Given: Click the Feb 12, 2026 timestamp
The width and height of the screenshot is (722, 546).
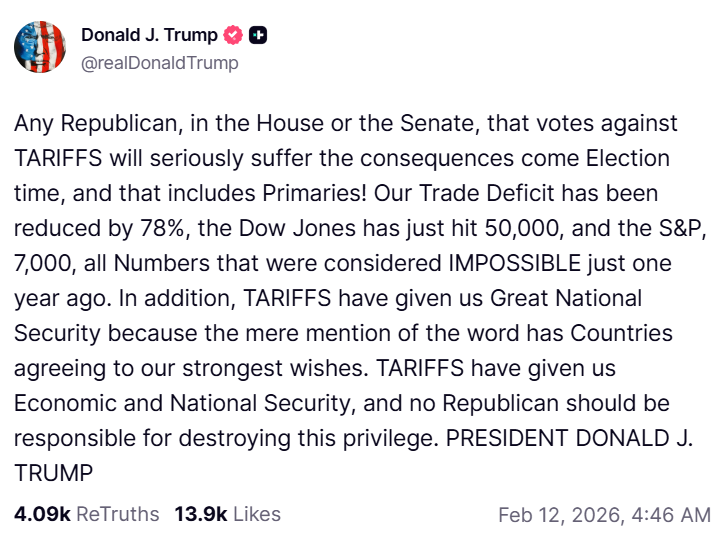Looking at the screenshot, I should pyautogui.click(x=603, y=515).
